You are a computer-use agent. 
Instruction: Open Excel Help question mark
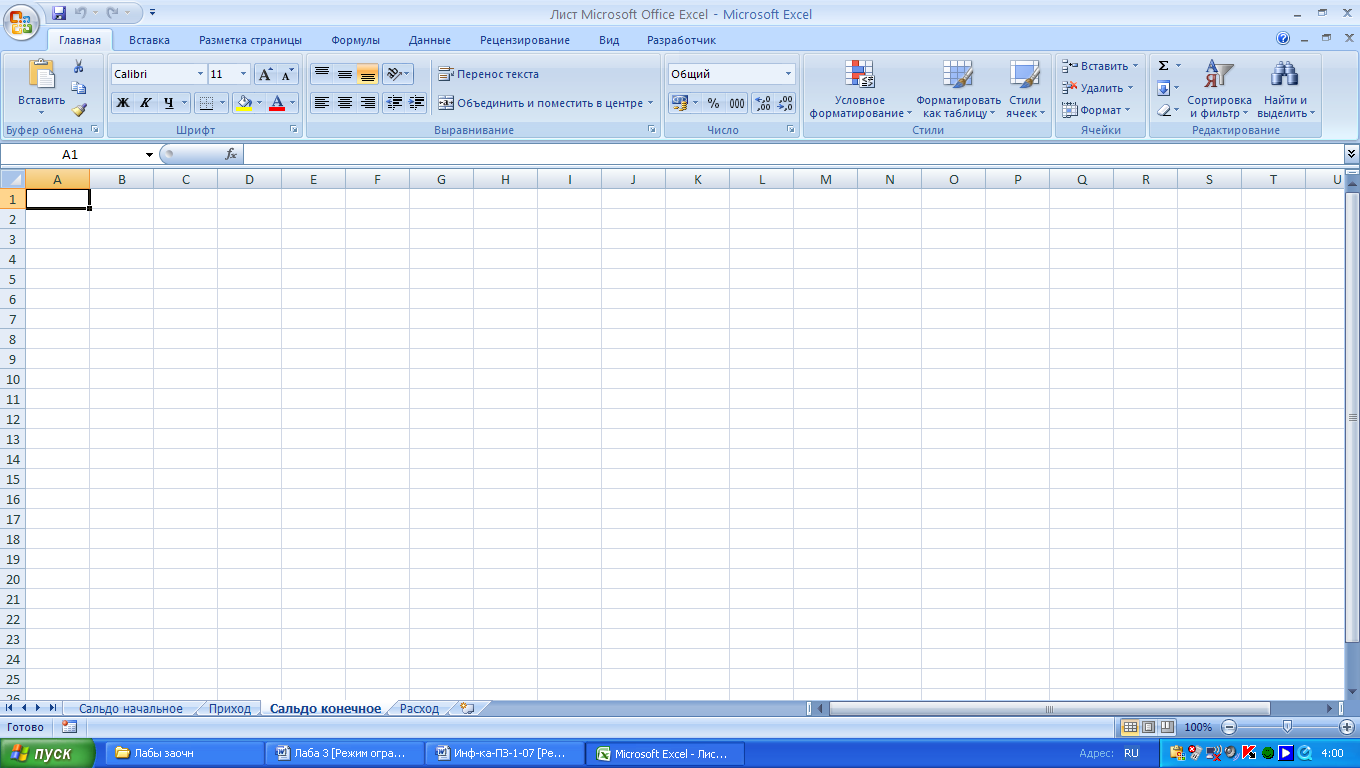1283,39
